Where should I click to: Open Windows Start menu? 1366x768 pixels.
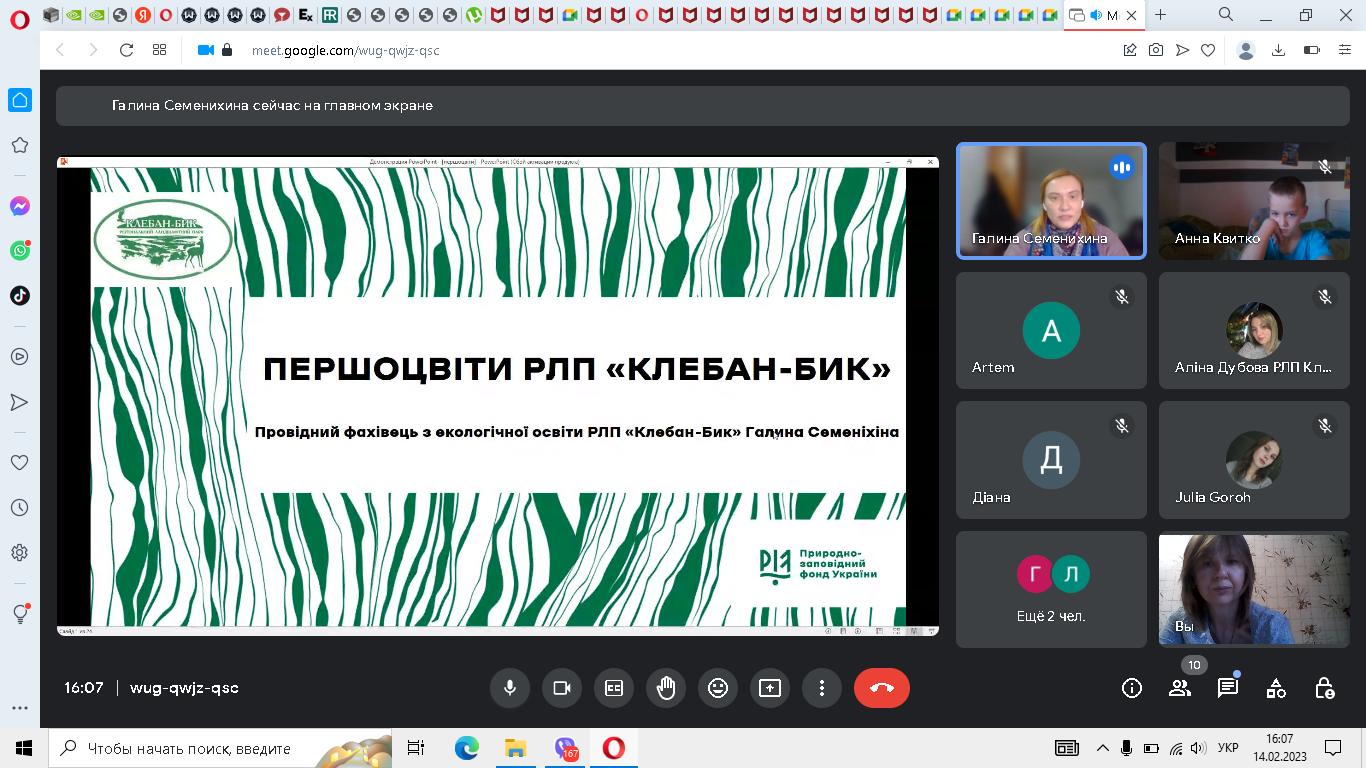(x=23, y=748)
